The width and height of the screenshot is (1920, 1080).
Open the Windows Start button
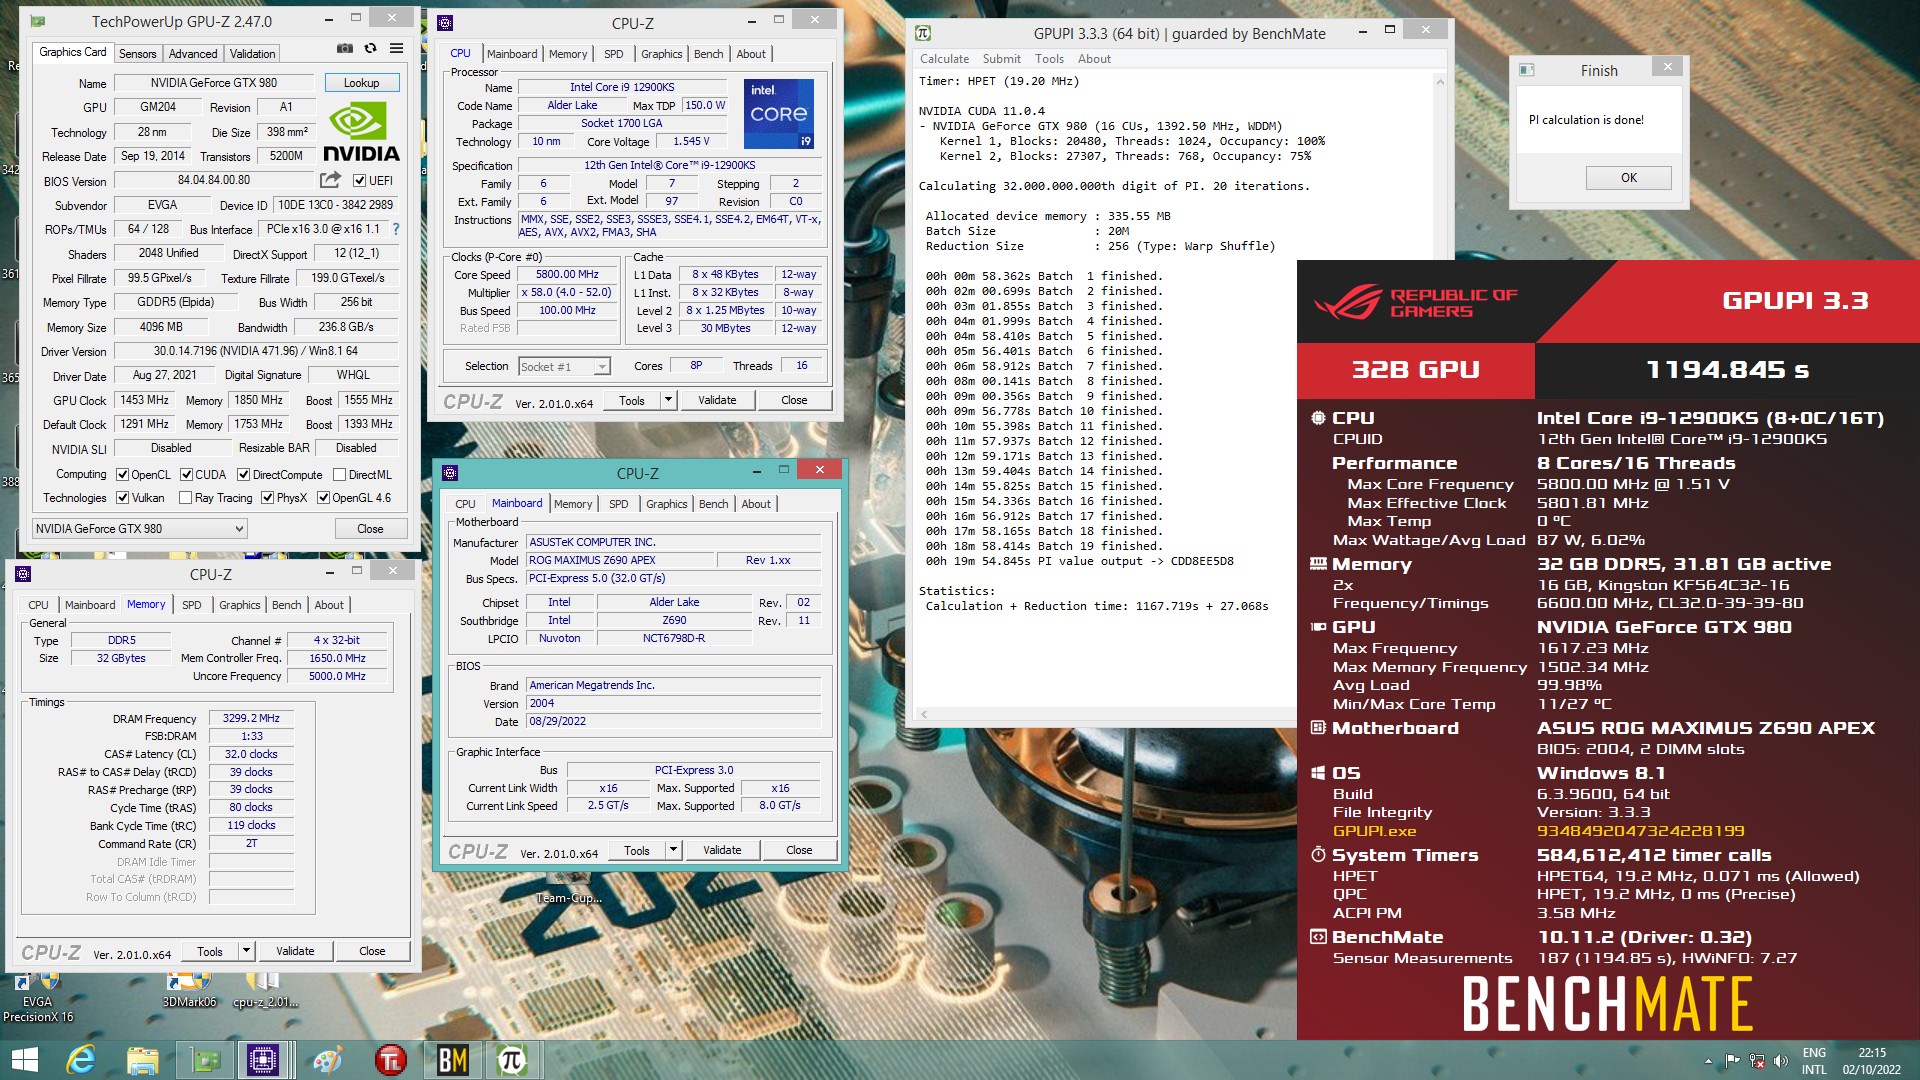[25, 1060]
